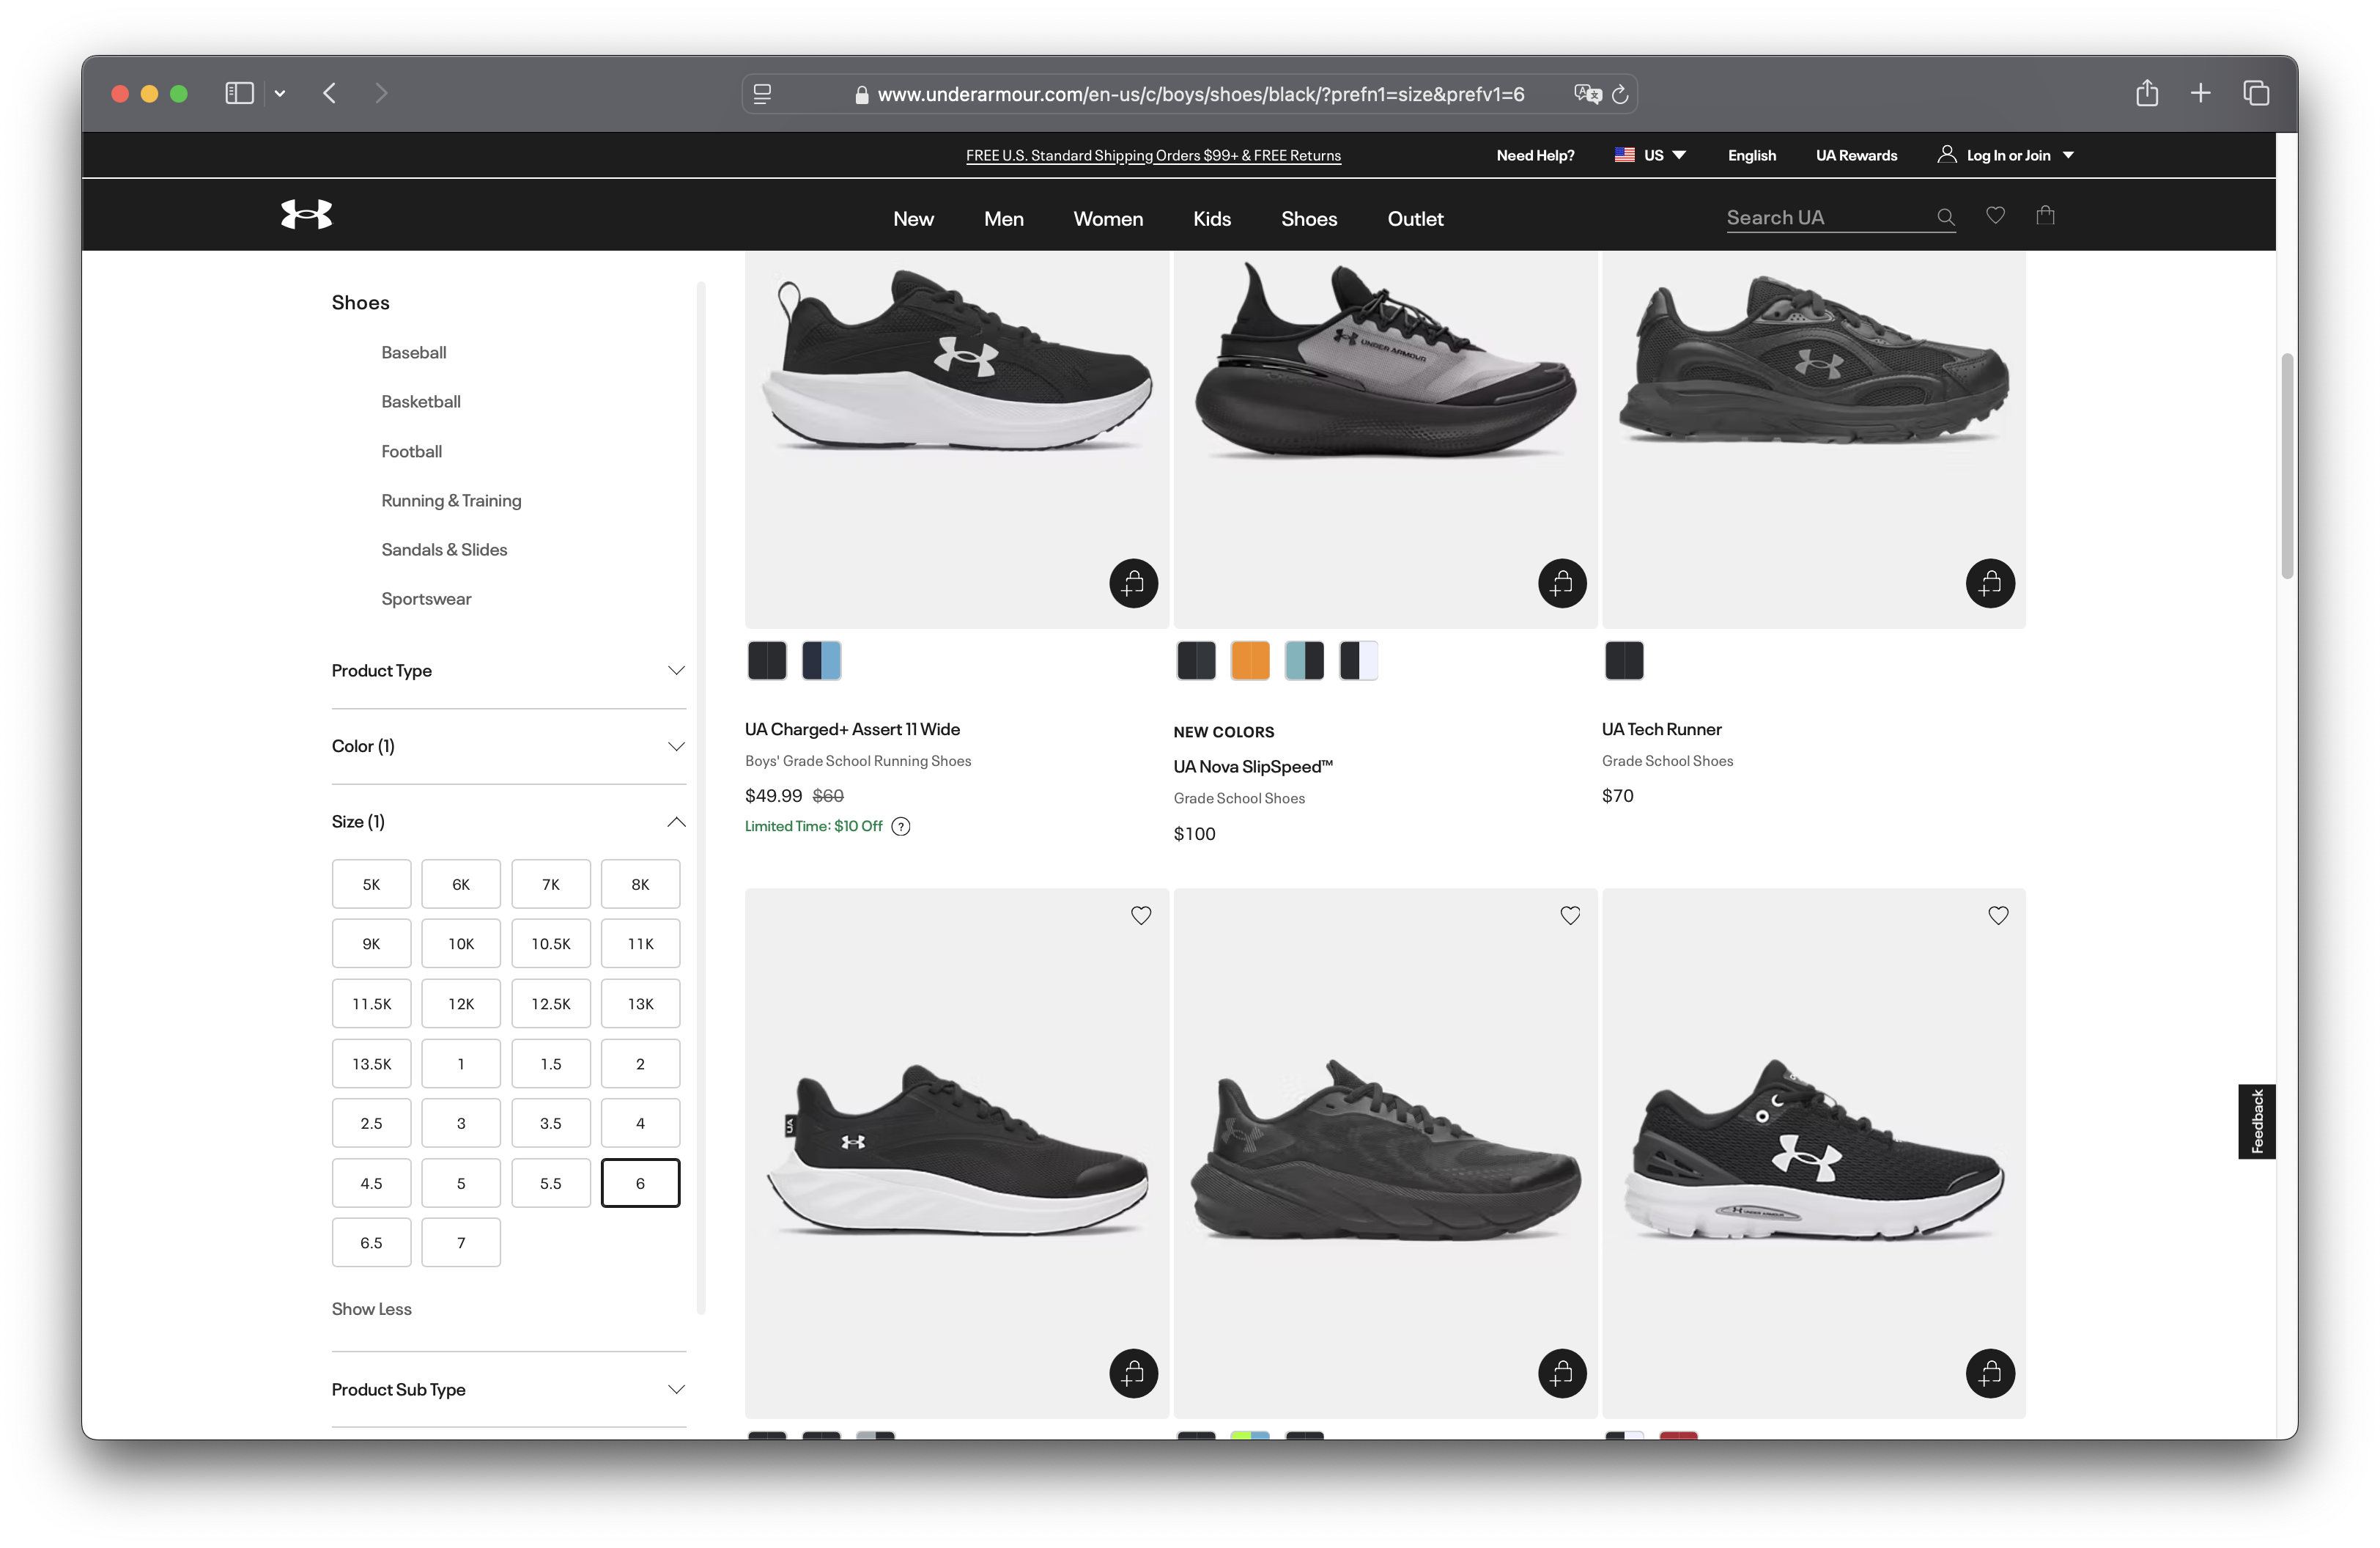Reload the page
The width and height of the screenshot is (2380, 1548).
[x=1620, y=94]
